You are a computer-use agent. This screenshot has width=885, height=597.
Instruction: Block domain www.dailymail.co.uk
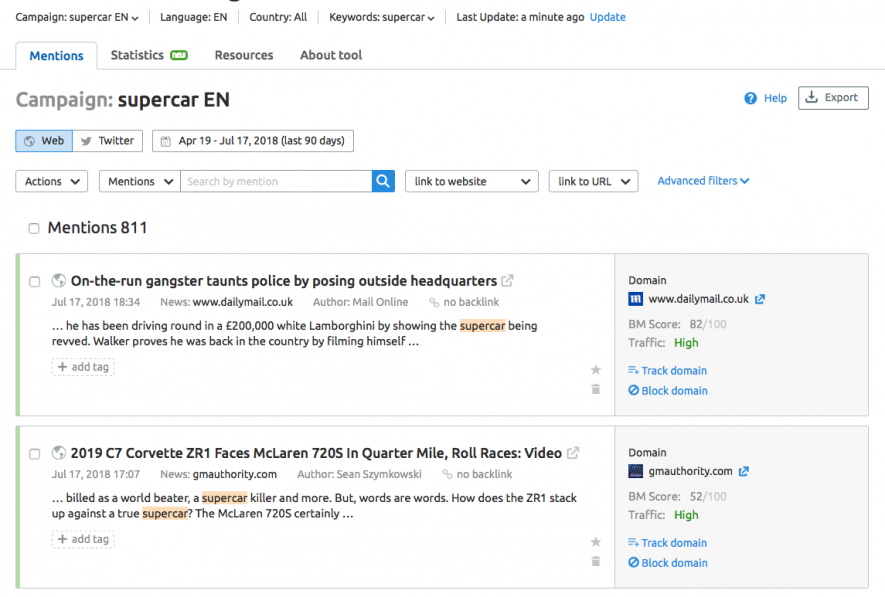click(668, 390)
